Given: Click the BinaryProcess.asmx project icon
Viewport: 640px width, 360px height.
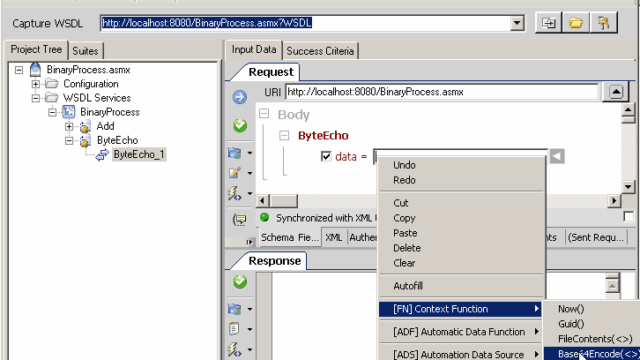Looking at the screenshot, I should pyautogui.click(x=36, y=70).
